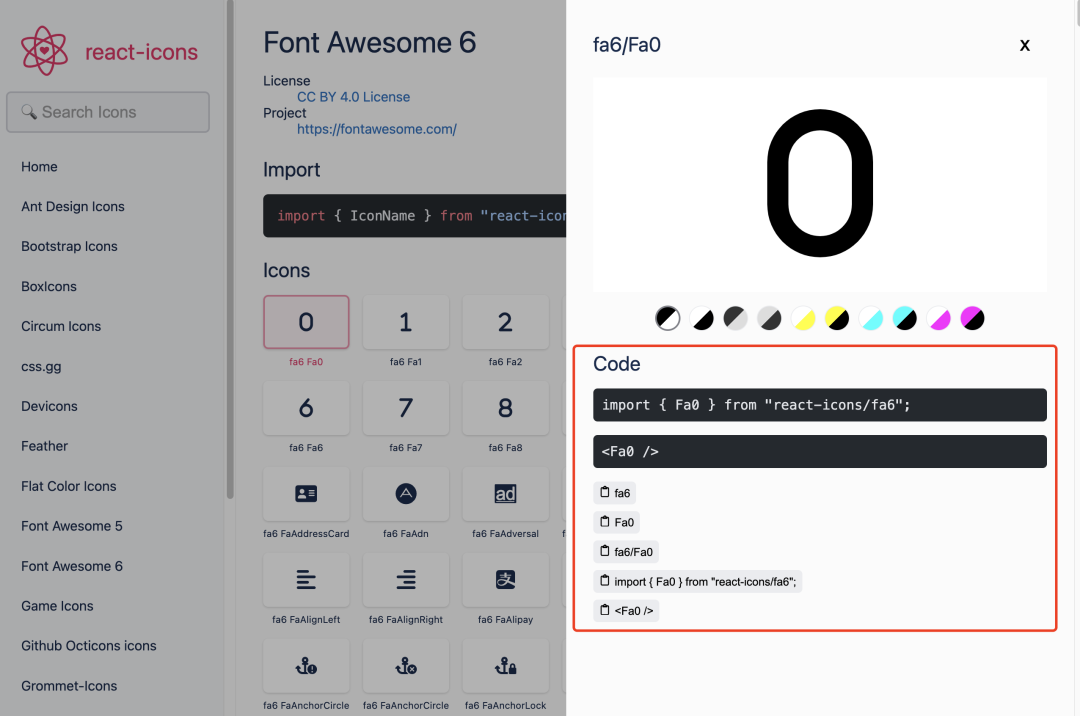Choose the magenta and black swatch
The width and height of the screenshot is (1080, 716).
pos(972,318)
